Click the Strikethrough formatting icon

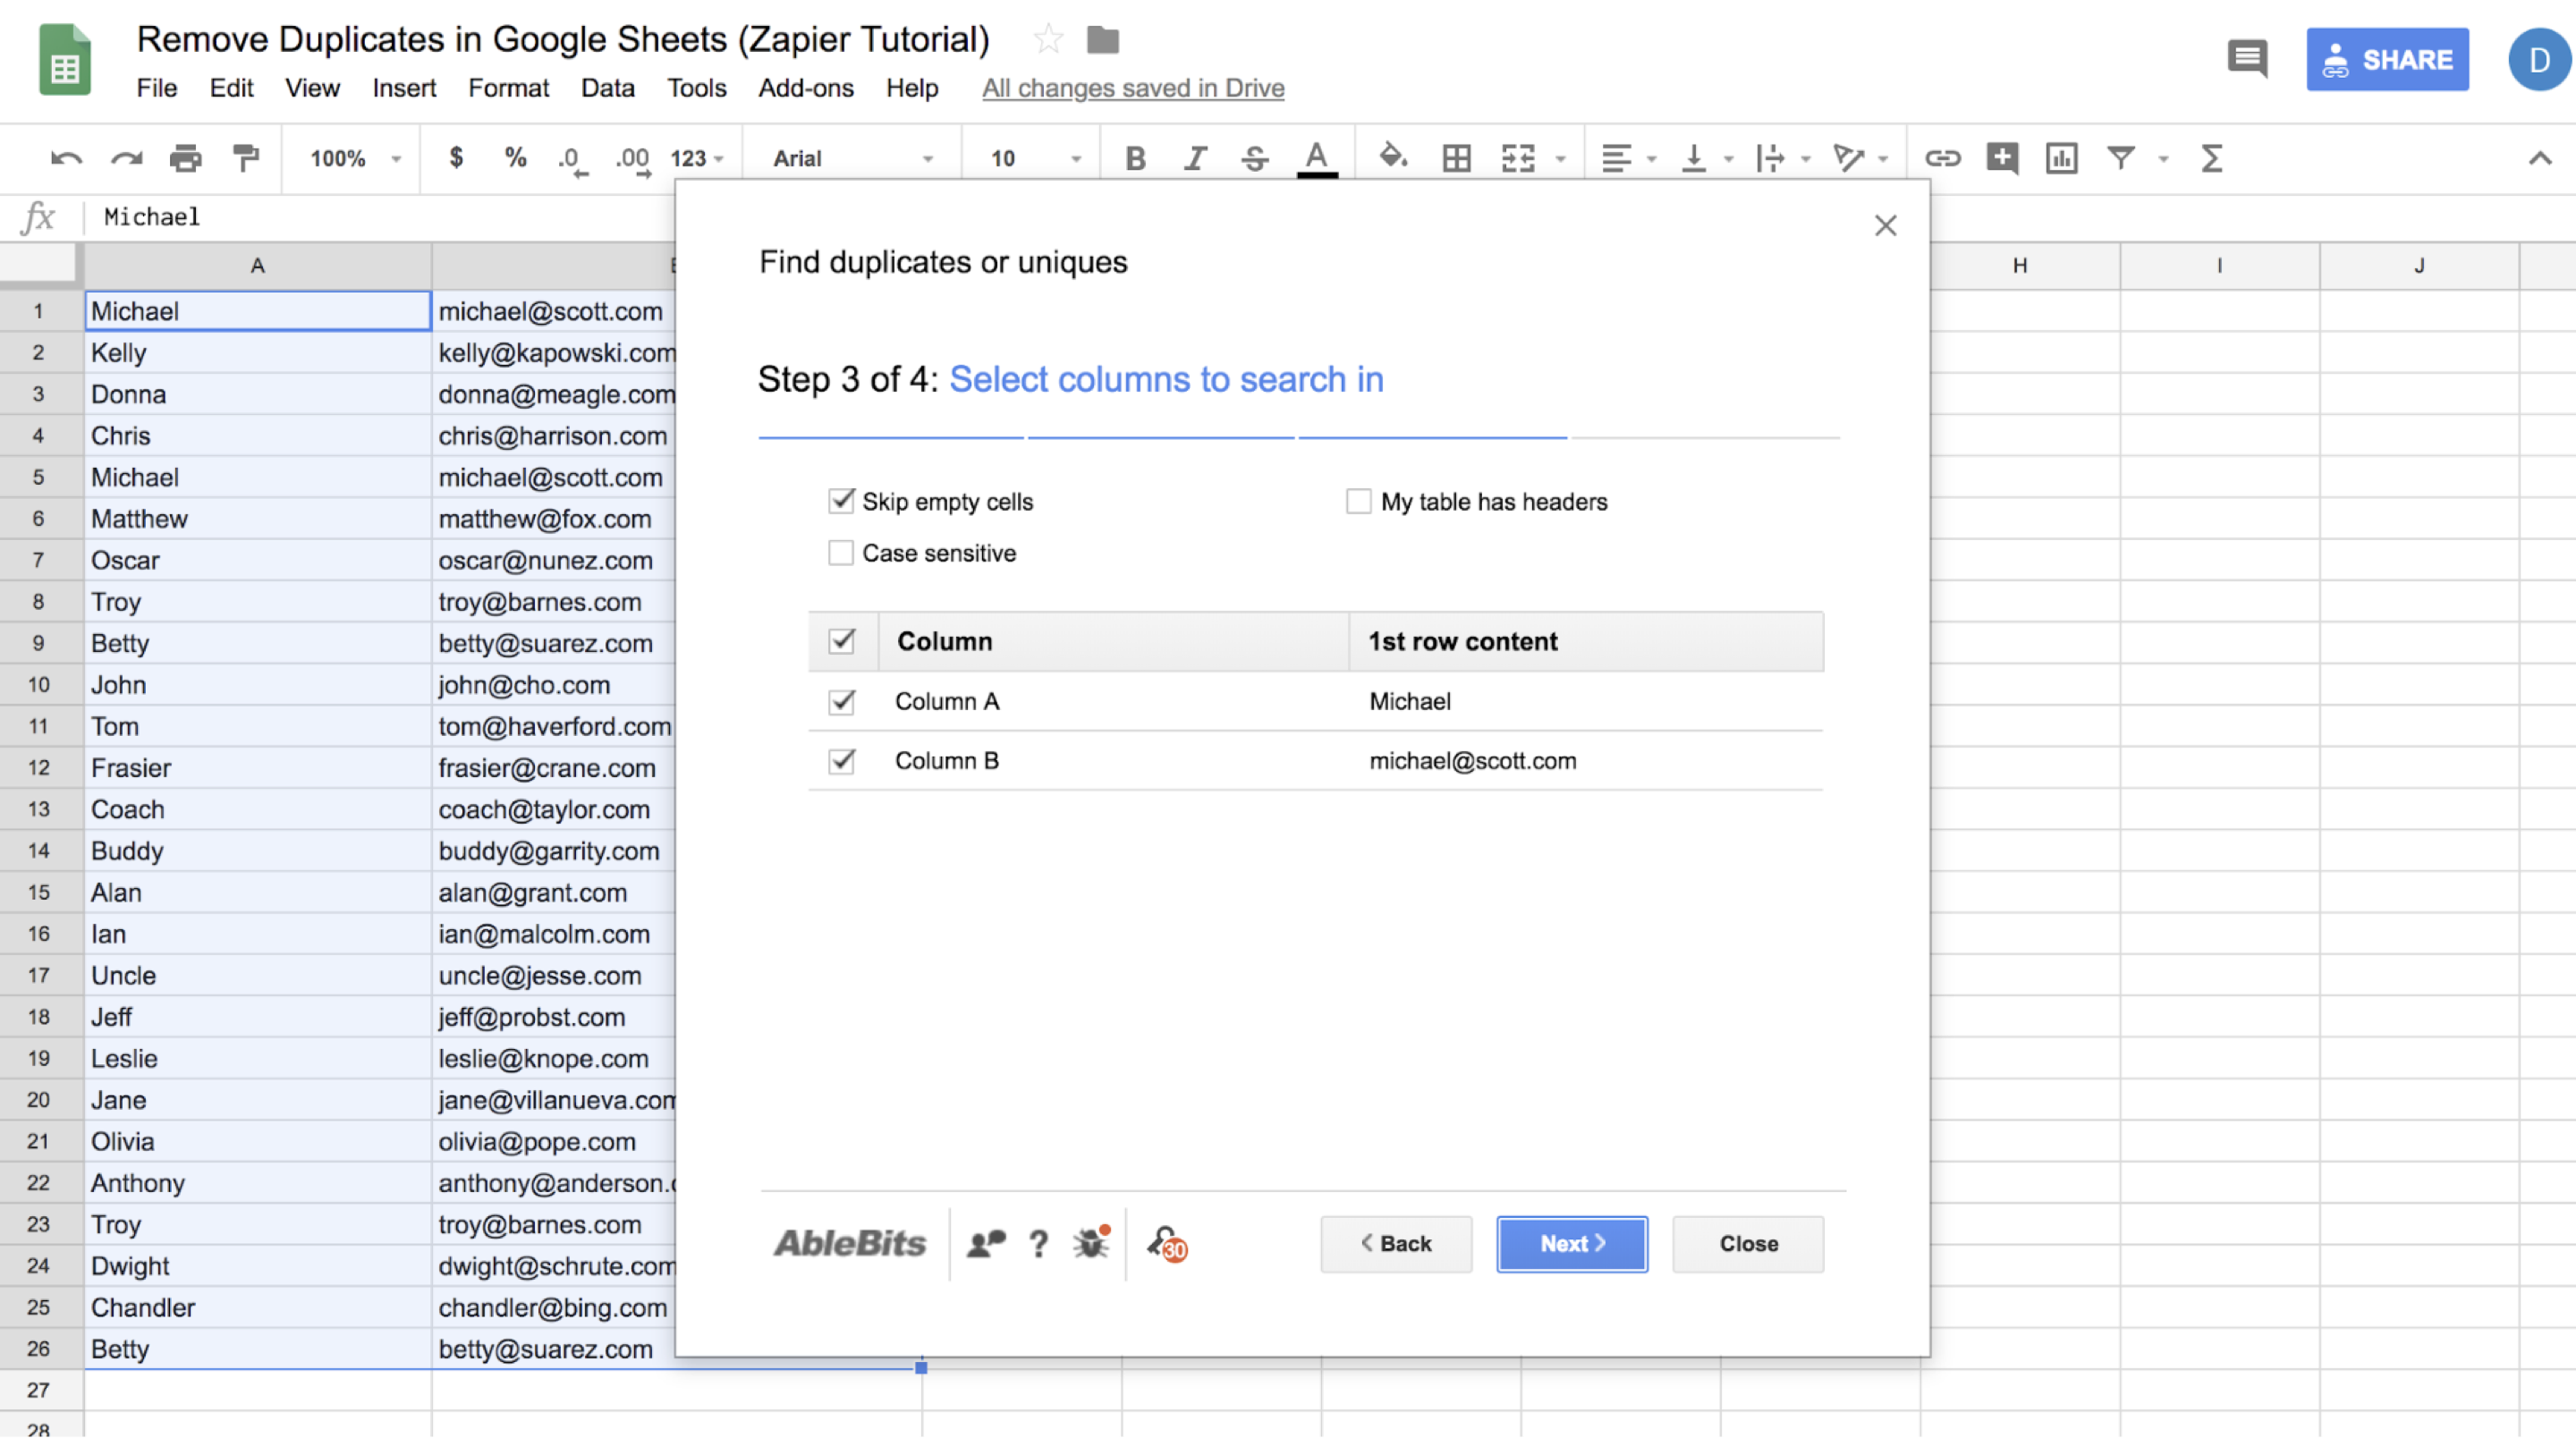click(1252, 157)
